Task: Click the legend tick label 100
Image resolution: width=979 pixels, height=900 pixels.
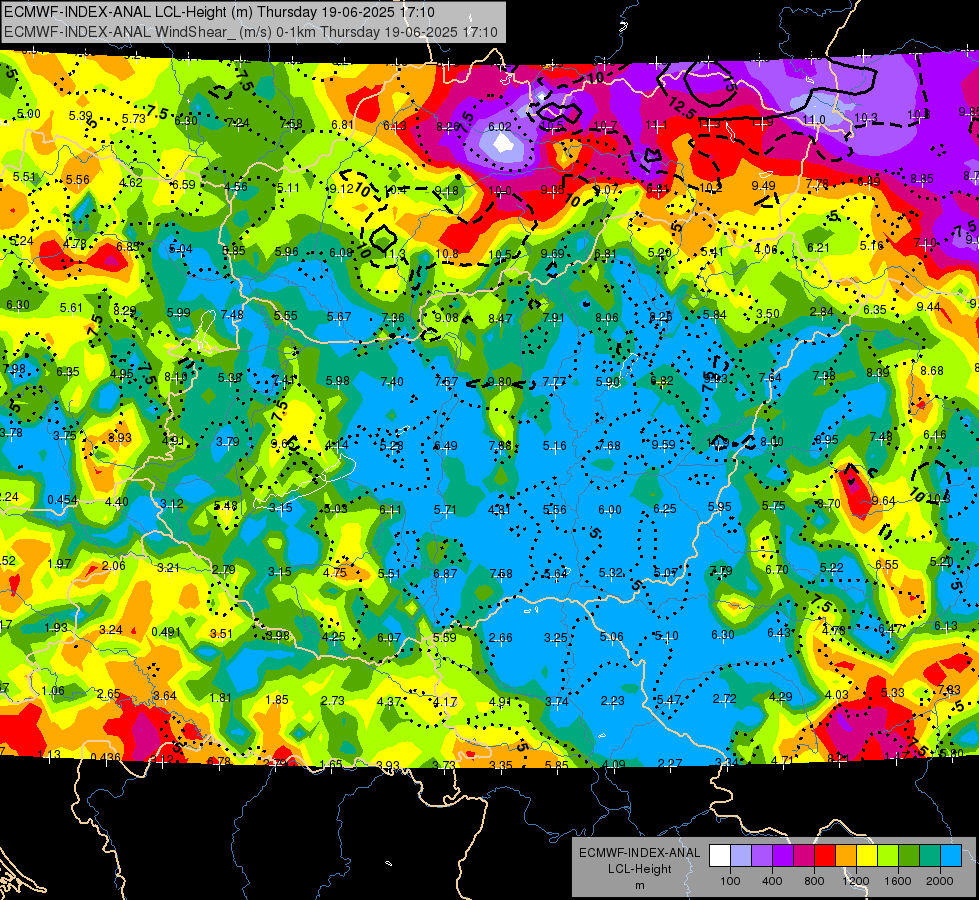Action: 730,881
